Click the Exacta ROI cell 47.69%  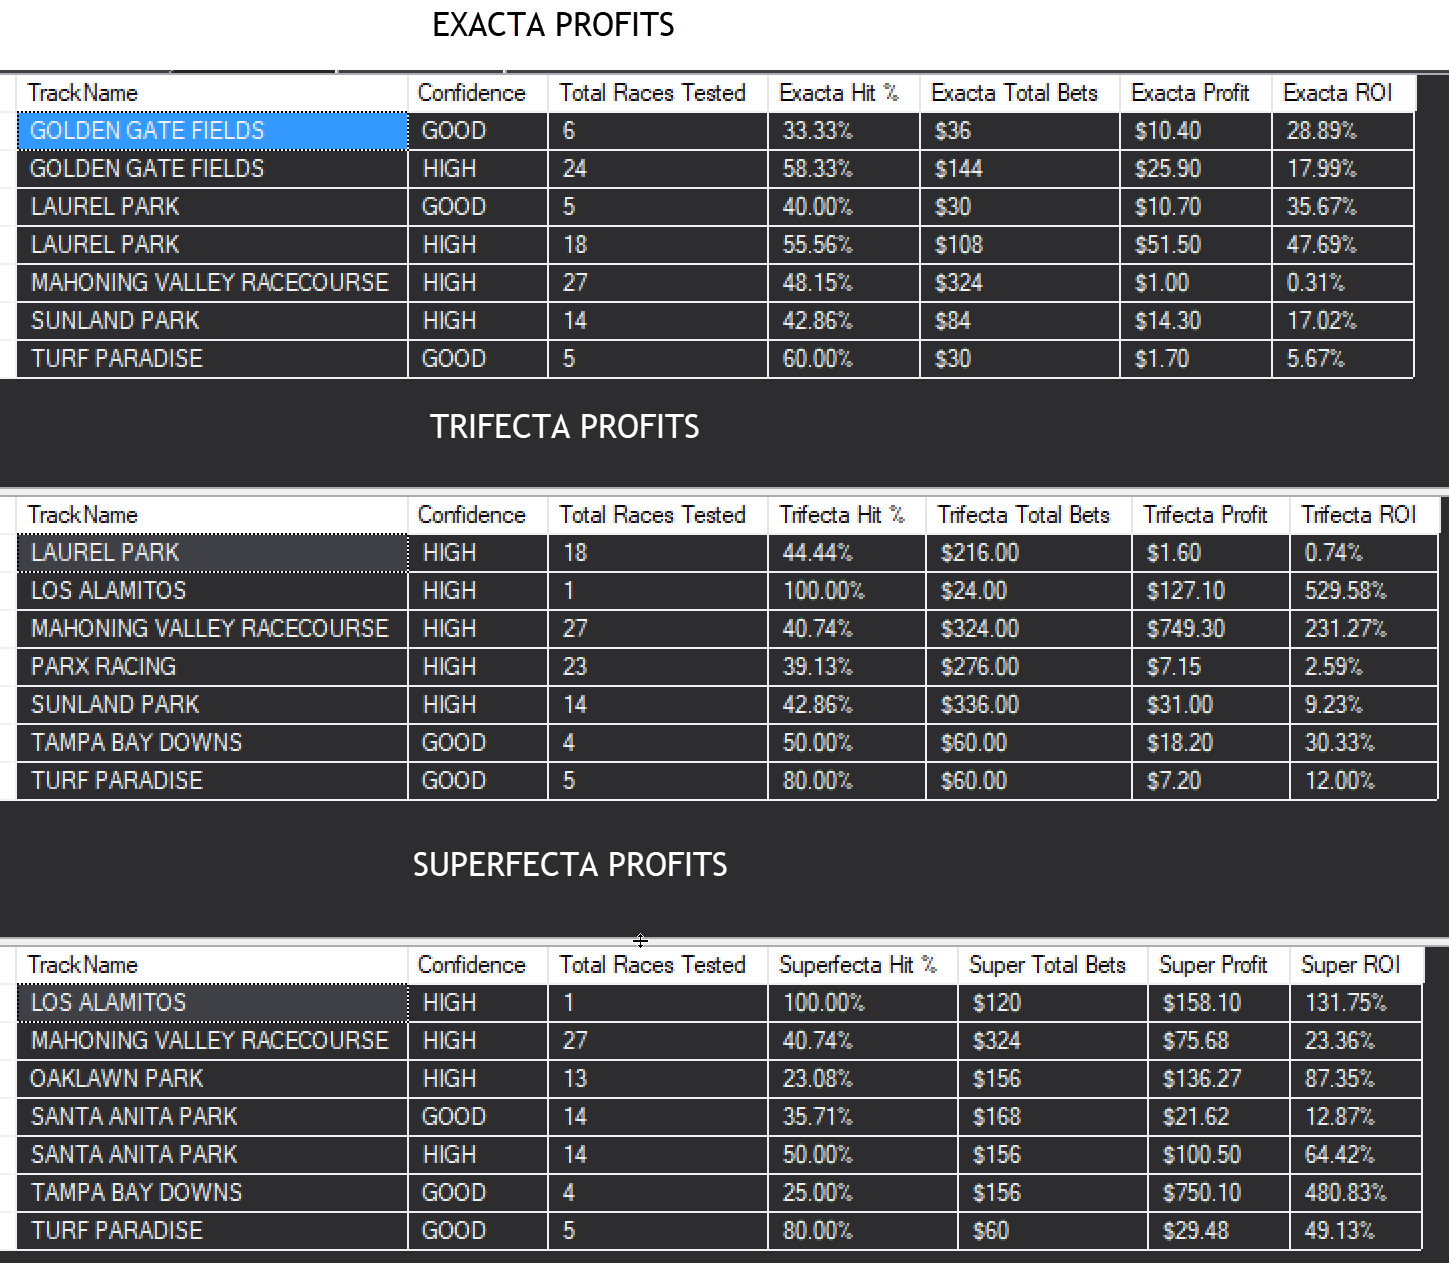tap(1342, 245)
